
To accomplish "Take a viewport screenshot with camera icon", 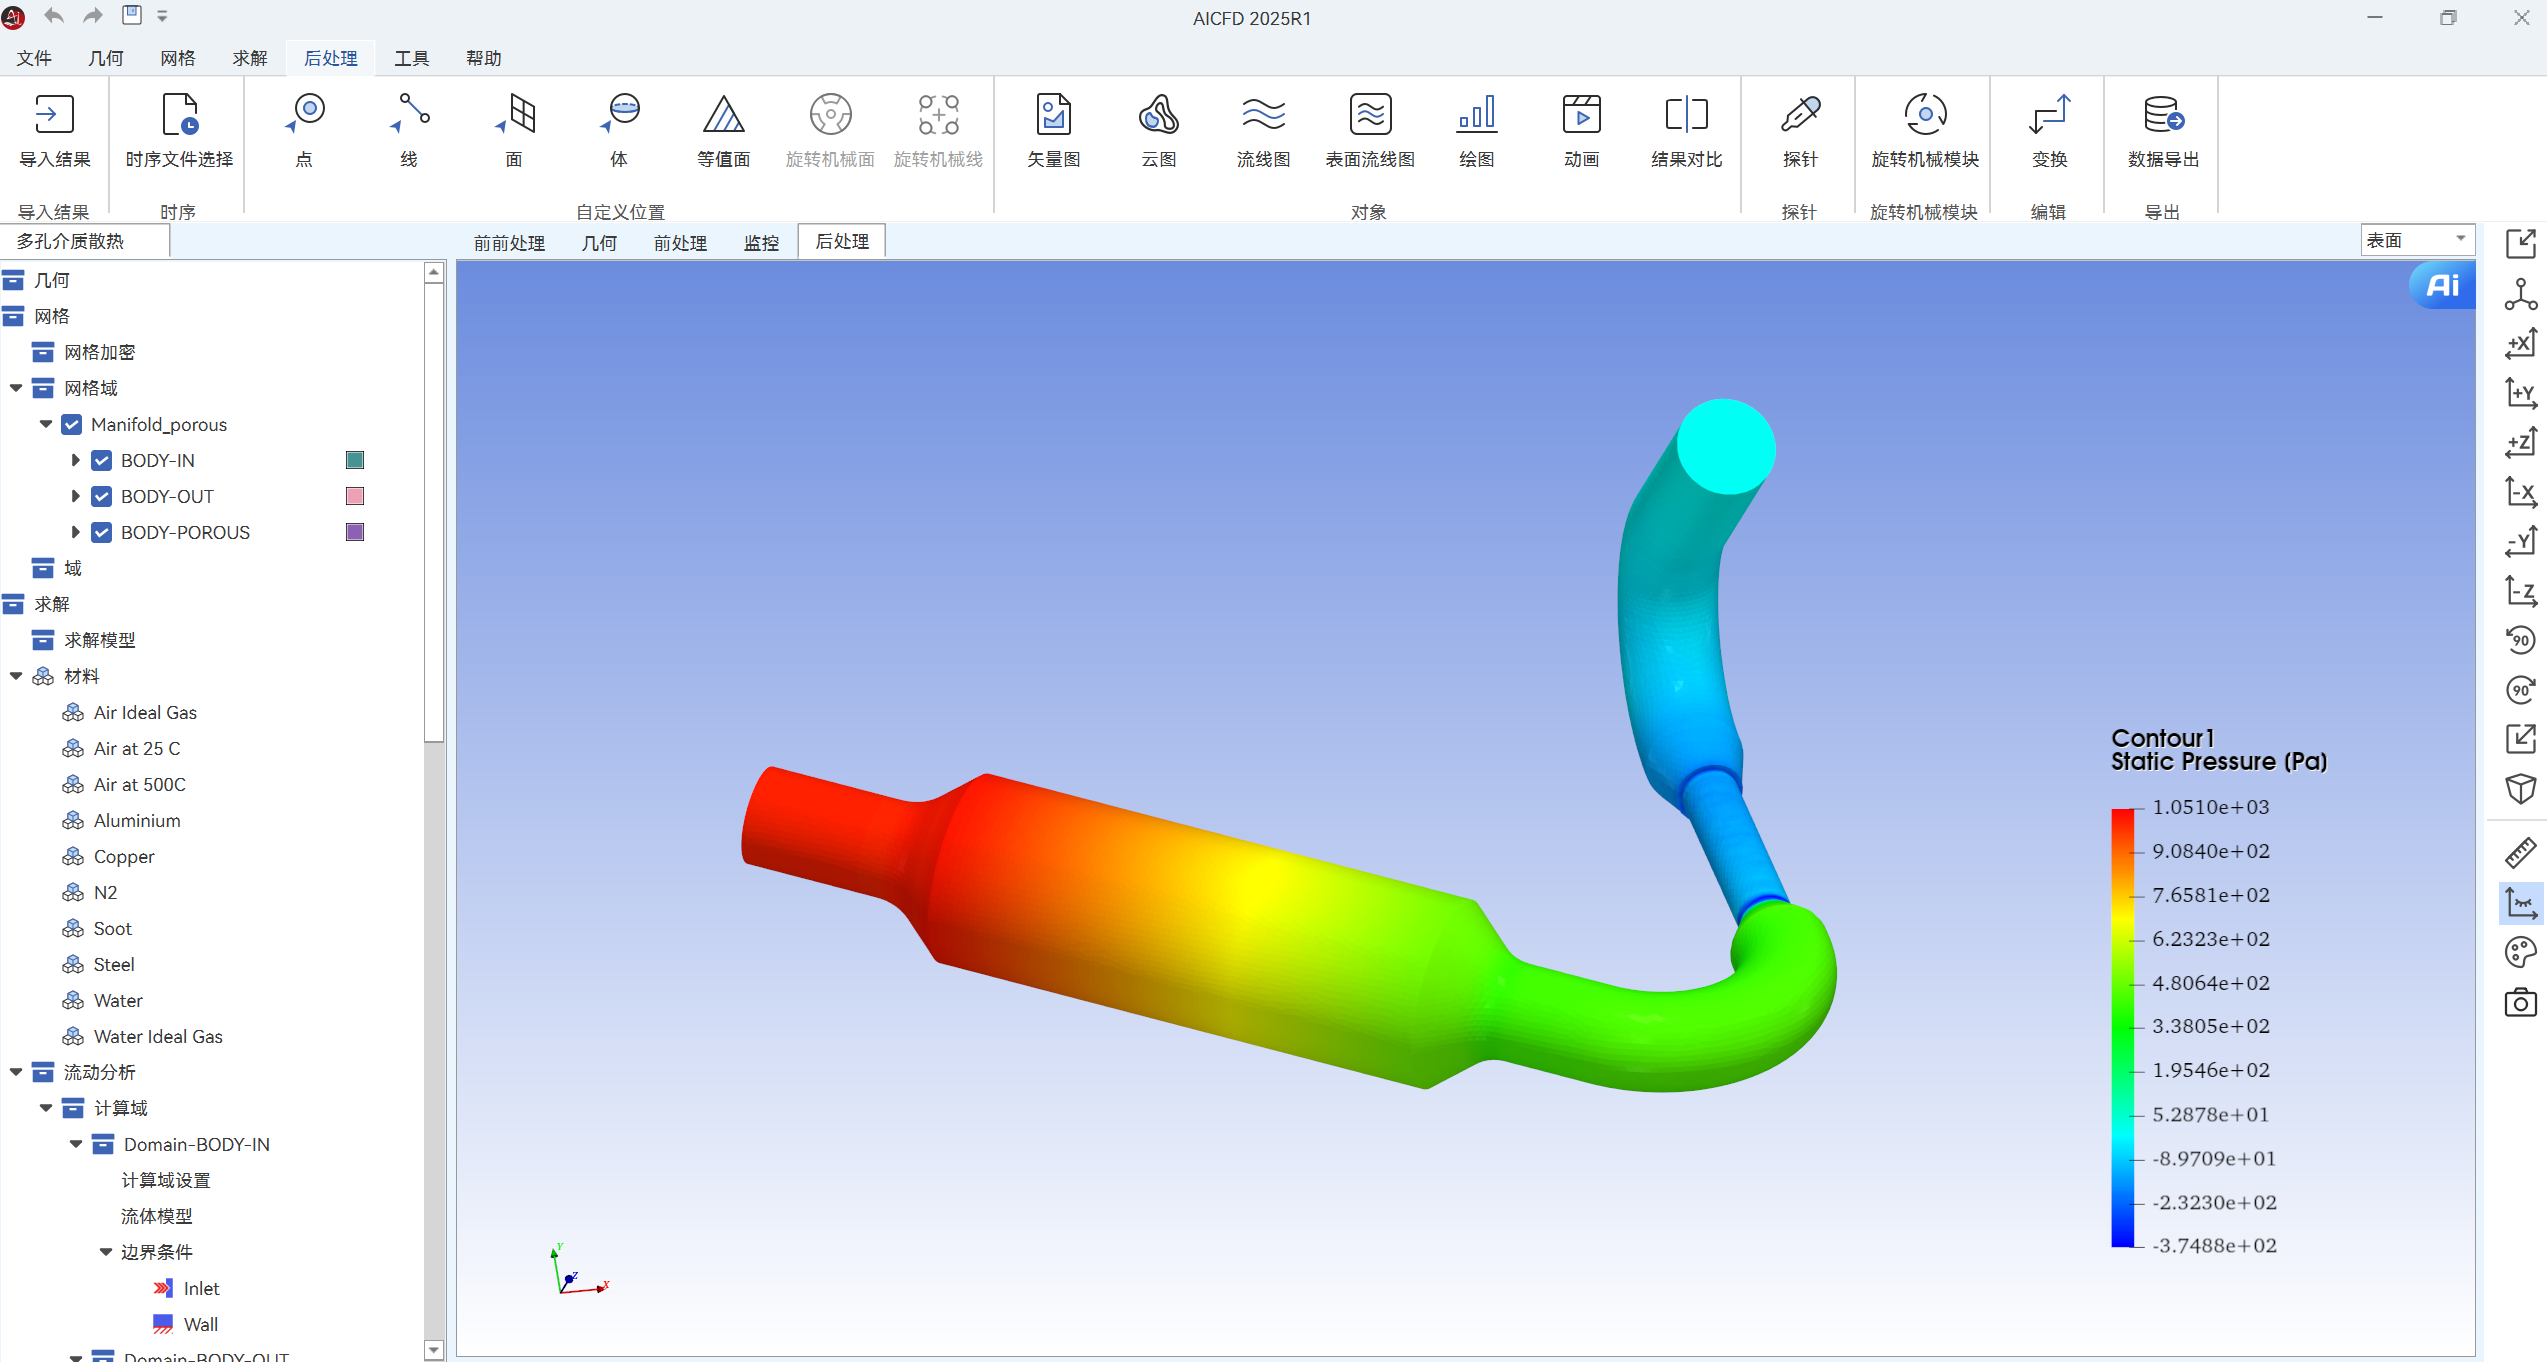I will pyautogui.click(x=2521, y=1002).
